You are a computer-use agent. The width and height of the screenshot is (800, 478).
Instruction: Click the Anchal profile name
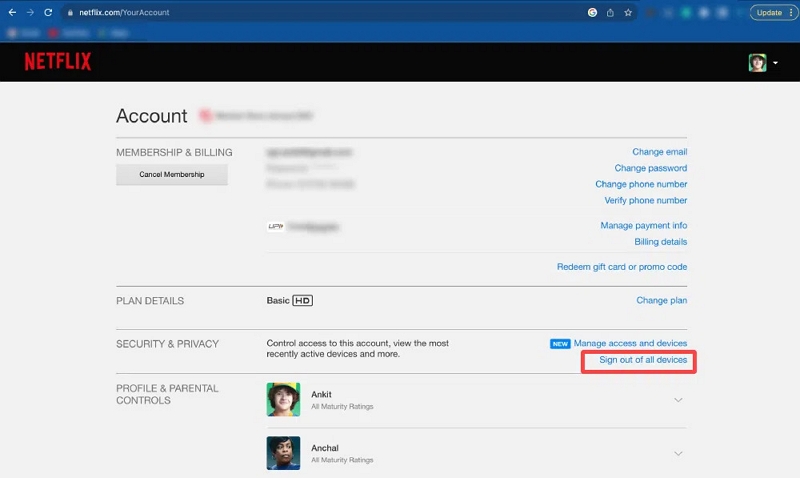pyautogui.click(x=325, y=448)
